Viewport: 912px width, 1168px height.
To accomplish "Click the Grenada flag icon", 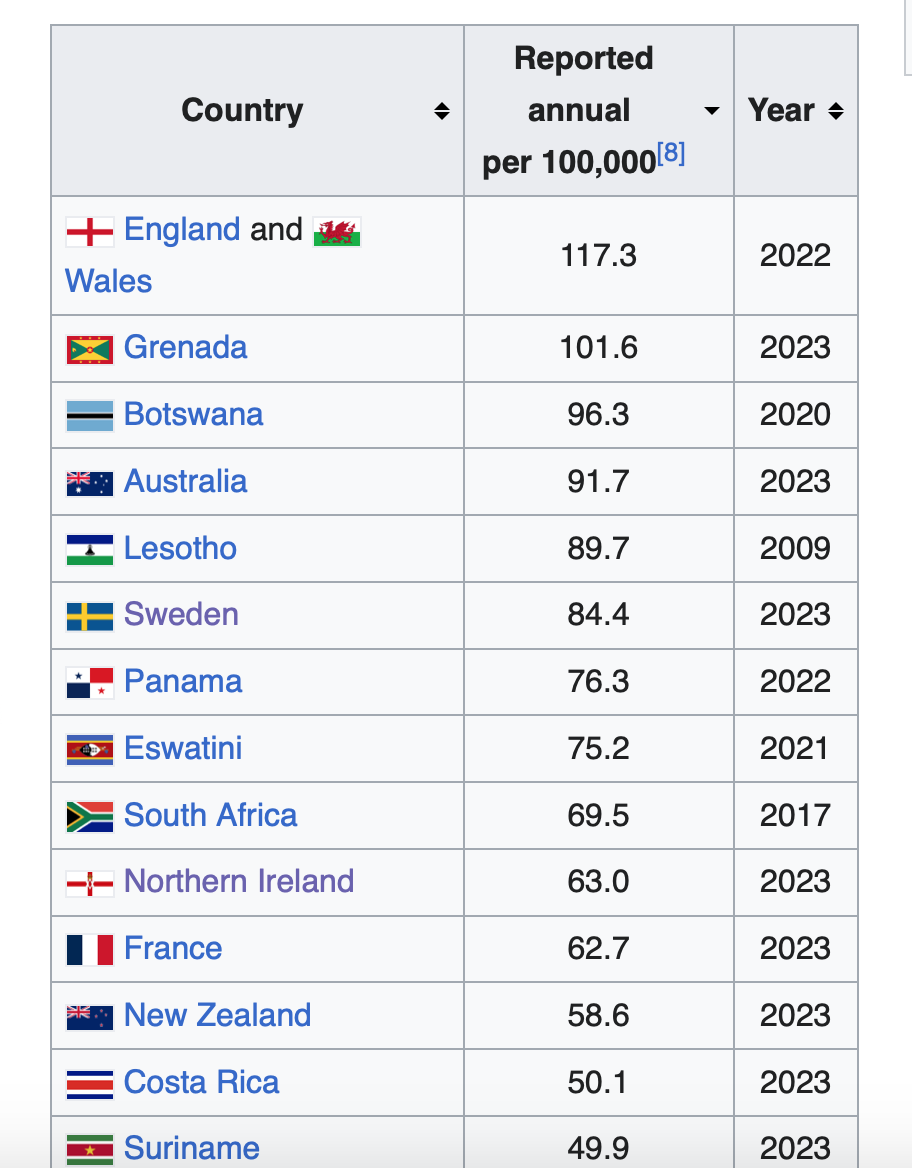I will [x=90, y=349].
